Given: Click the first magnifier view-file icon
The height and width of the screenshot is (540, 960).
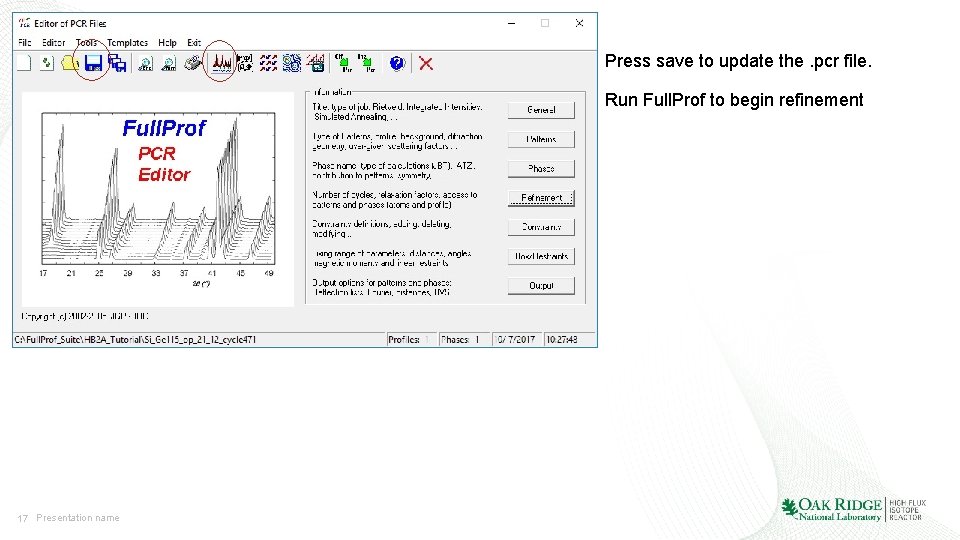Looking at the screenshot, I should [x=145, y=63].
